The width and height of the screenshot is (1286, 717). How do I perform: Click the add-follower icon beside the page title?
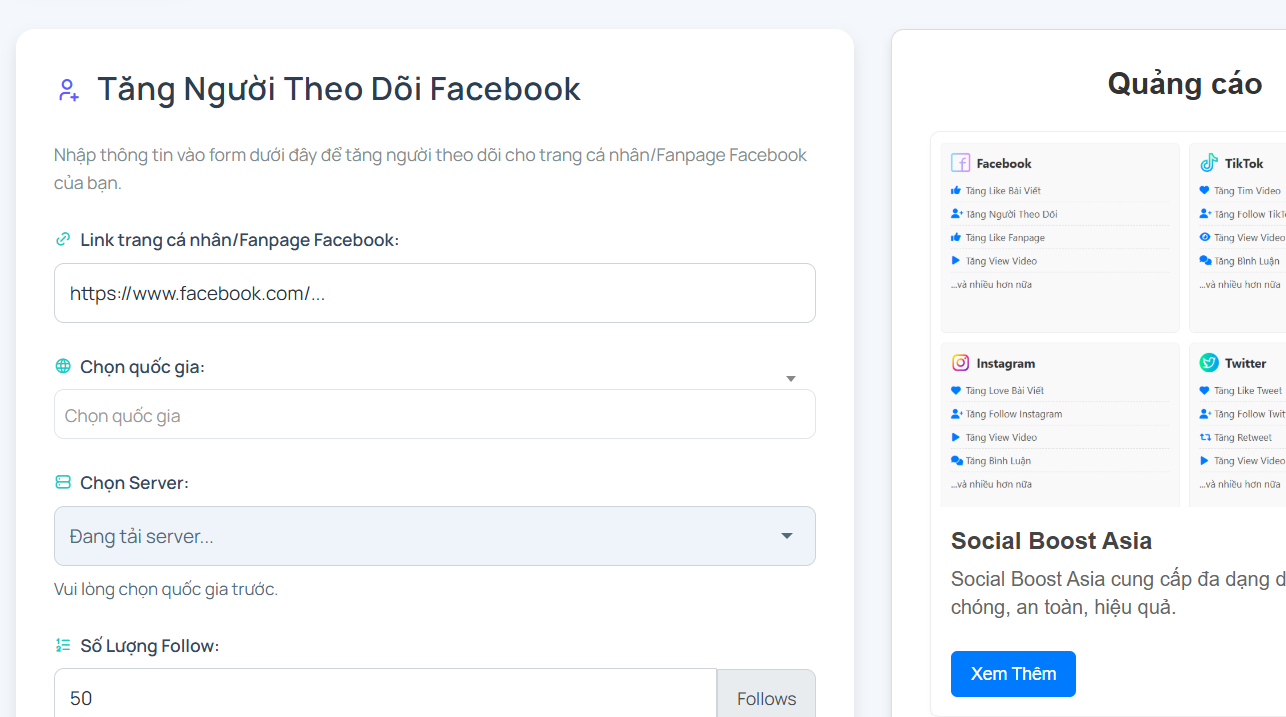(x=68, y=91)
